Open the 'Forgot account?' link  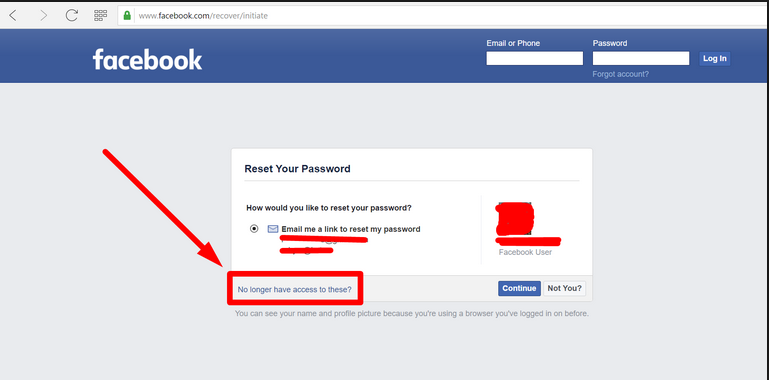tap(620, 74)
